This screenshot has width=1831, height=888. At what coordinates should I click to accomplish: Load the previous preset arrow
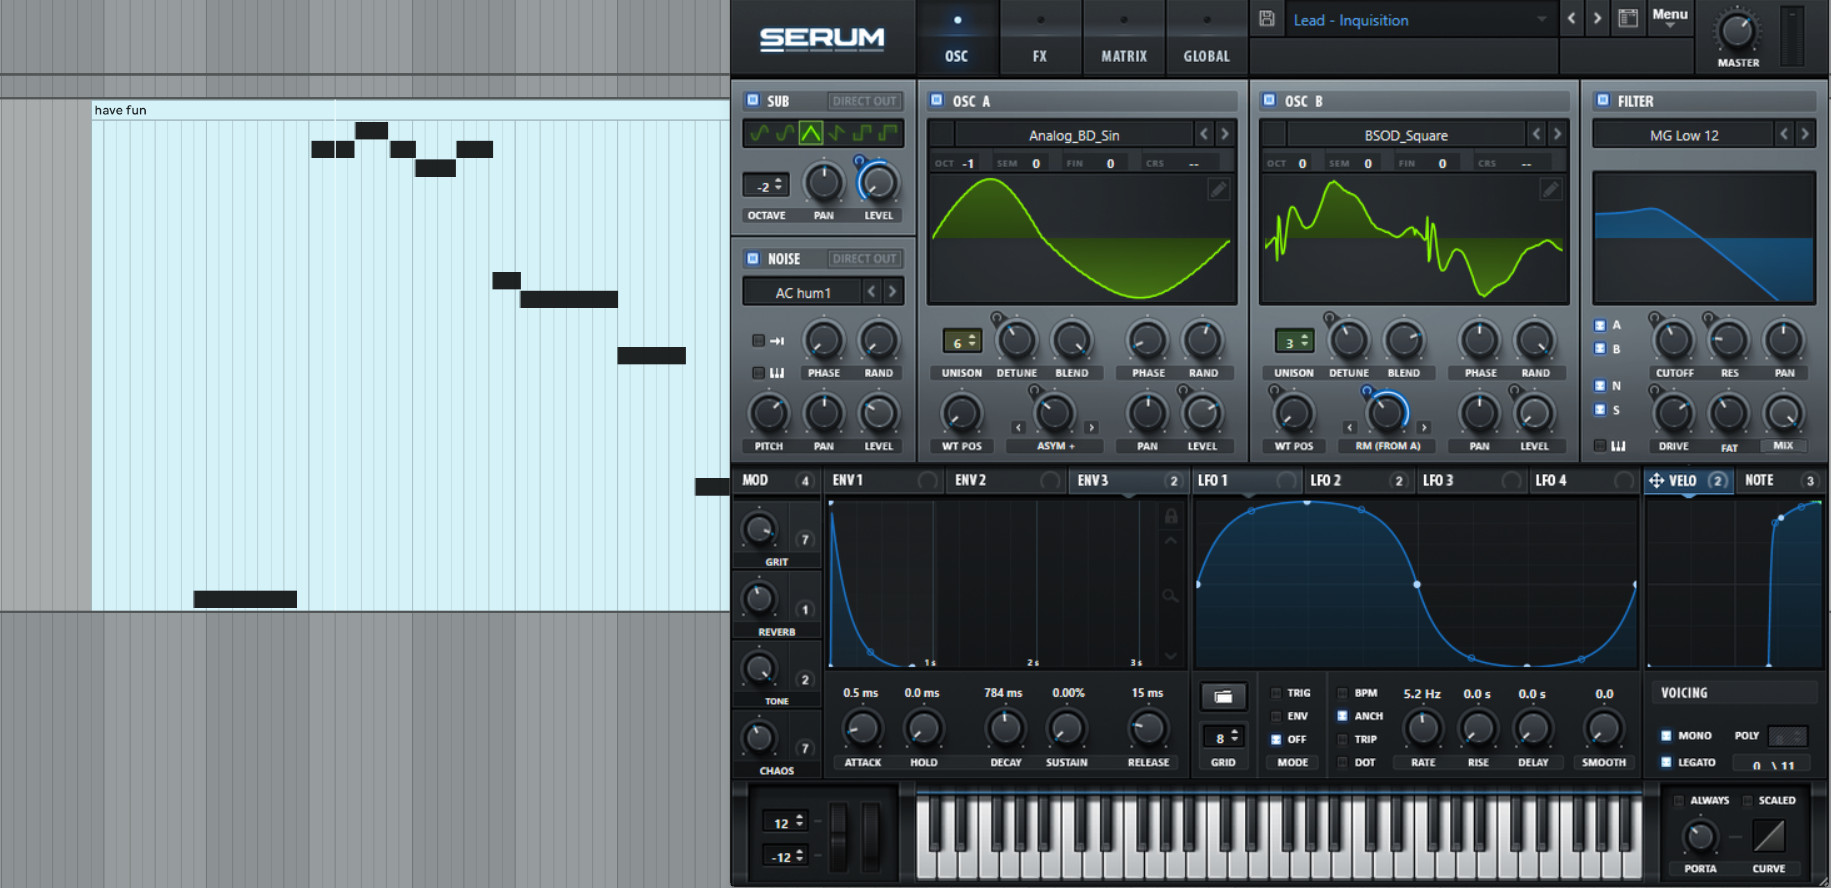point(1571,19)
